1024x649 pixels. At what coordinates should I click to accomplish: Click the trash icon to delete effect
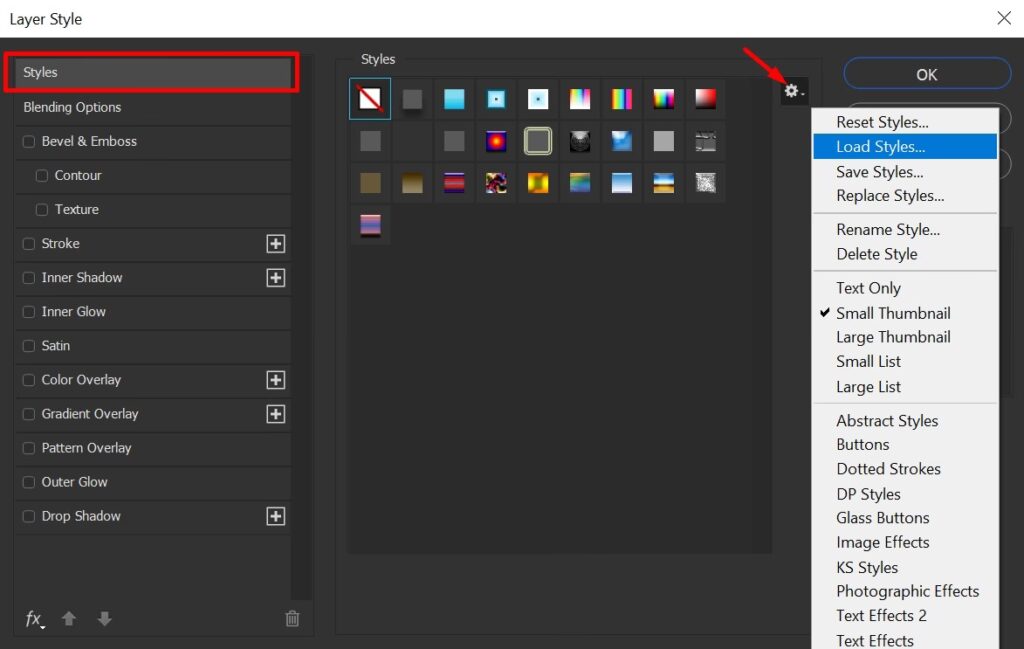tap(292, 619)
